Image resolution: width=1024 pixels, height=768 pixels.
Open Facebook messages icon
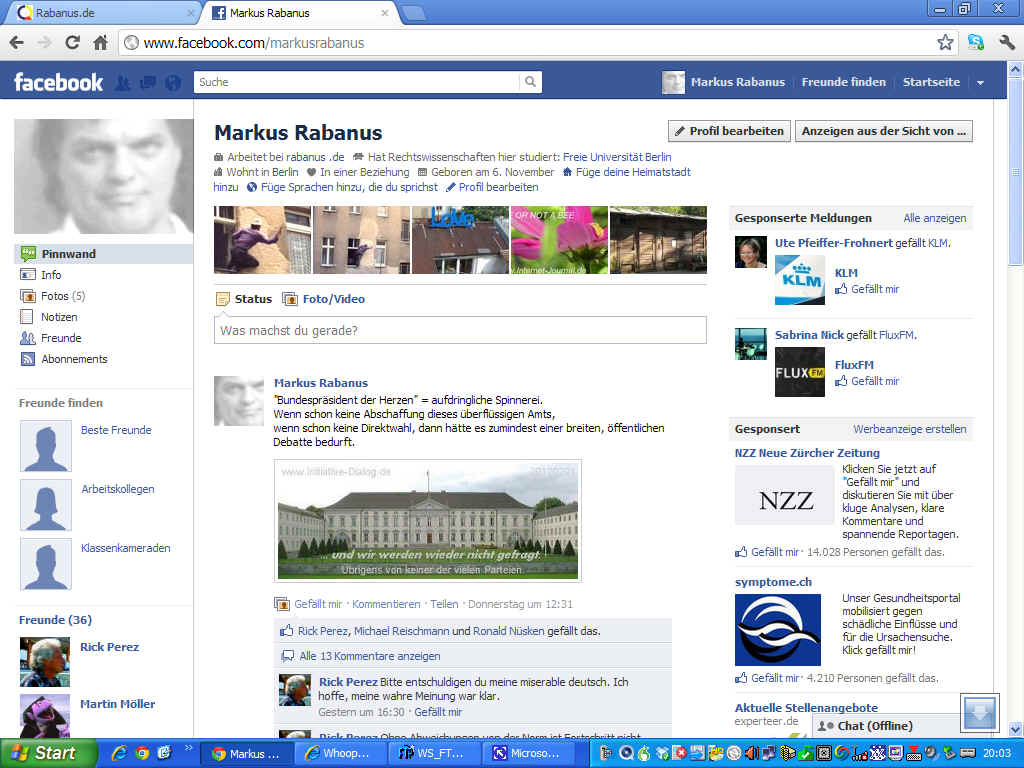pos(148,82)
